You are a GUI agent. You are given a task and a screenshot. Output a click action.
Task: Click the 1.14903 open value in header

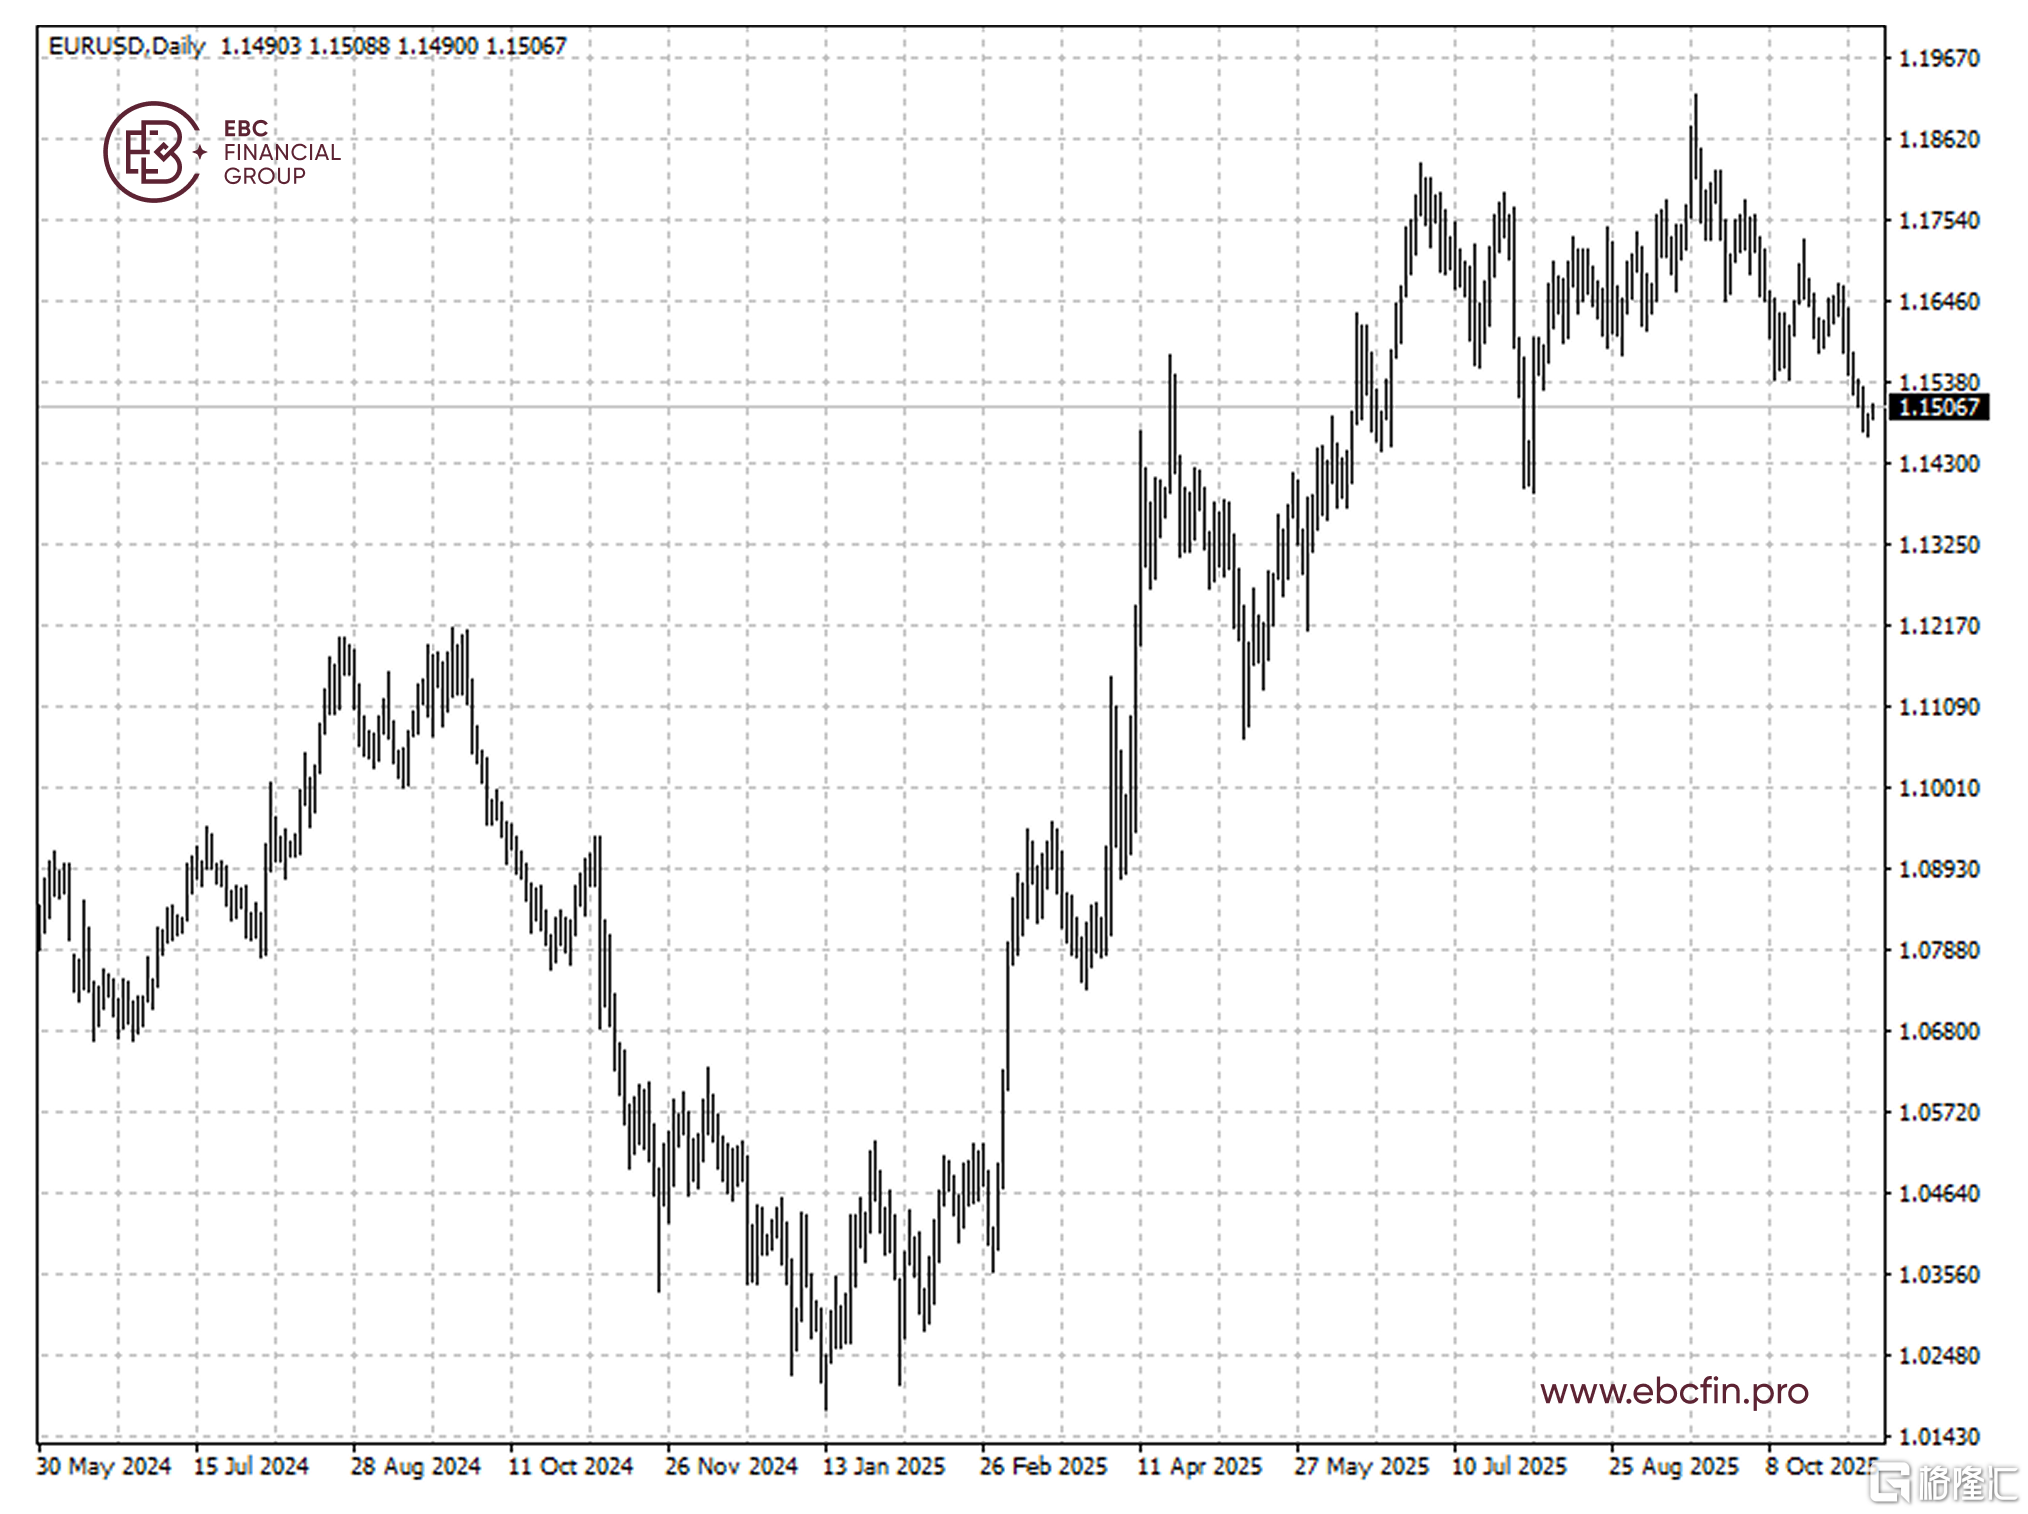(x=260, y=46)
